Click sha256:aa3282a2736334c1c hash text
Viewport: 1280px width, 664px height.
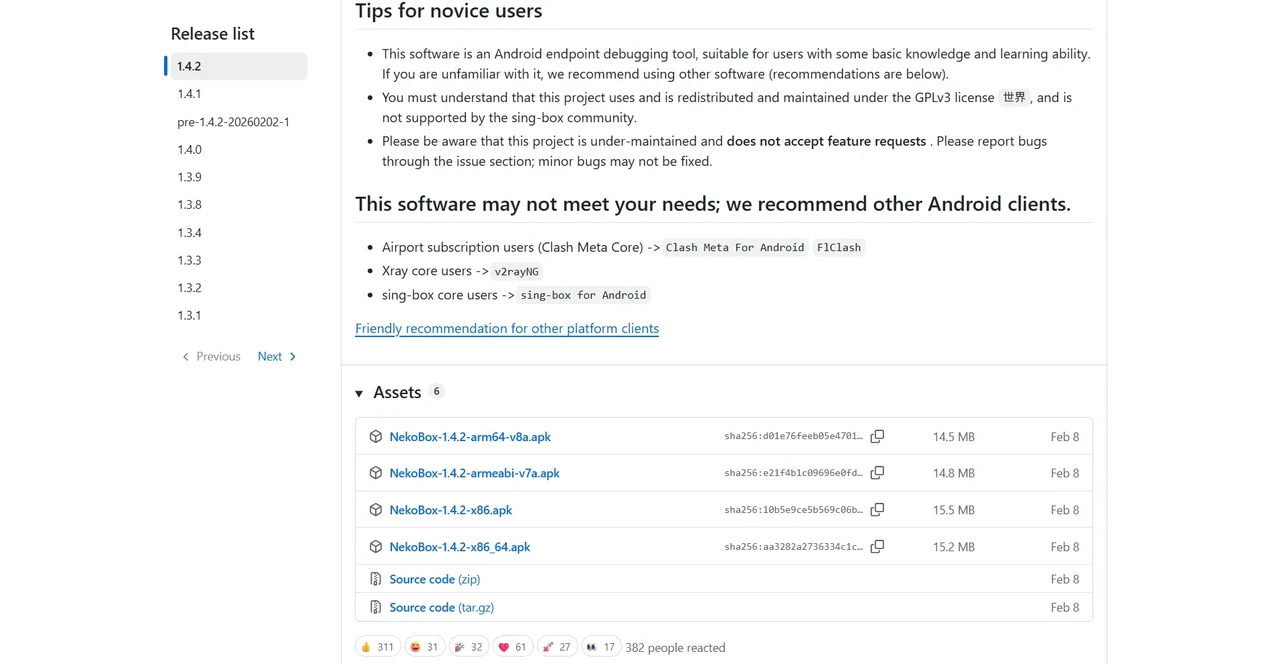(793, 547)
